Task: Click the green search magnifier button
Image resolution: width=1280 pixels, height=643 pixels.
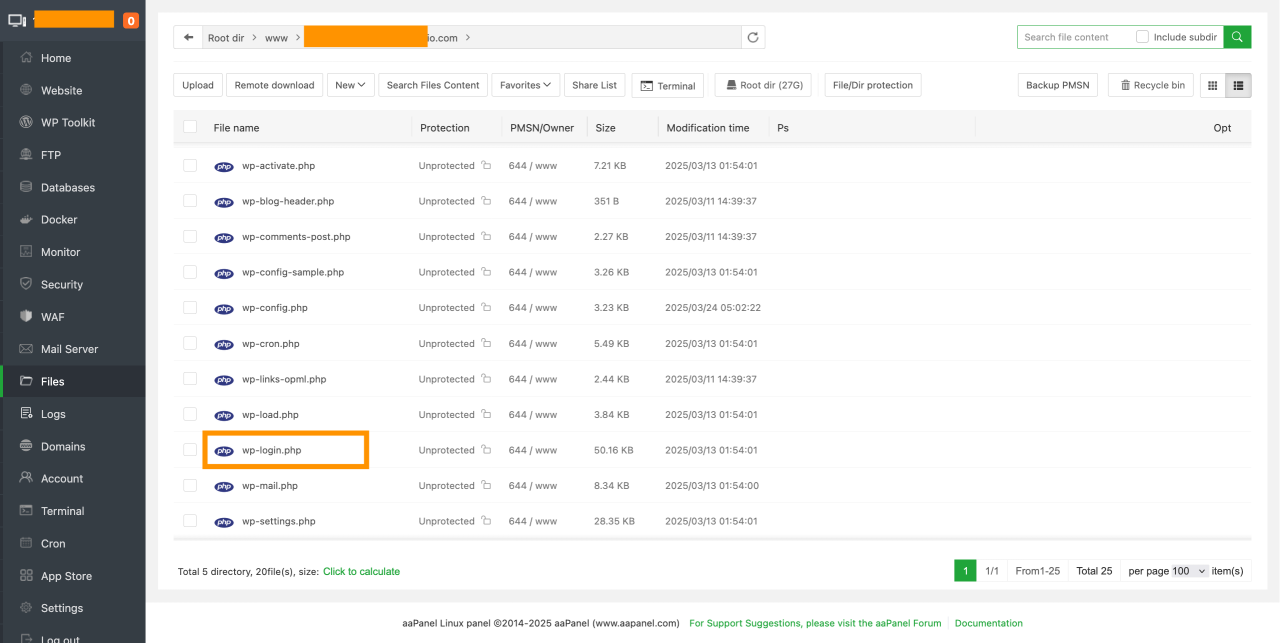Action: click(1237, 37)
